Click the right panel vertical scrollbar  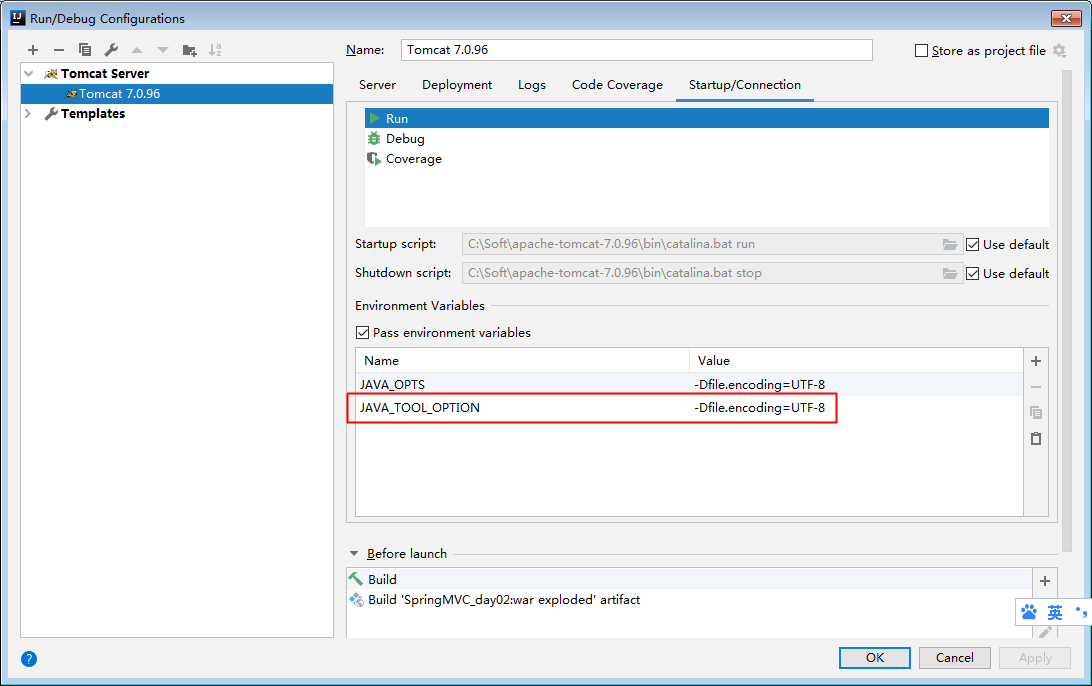tap(1066, 311)
